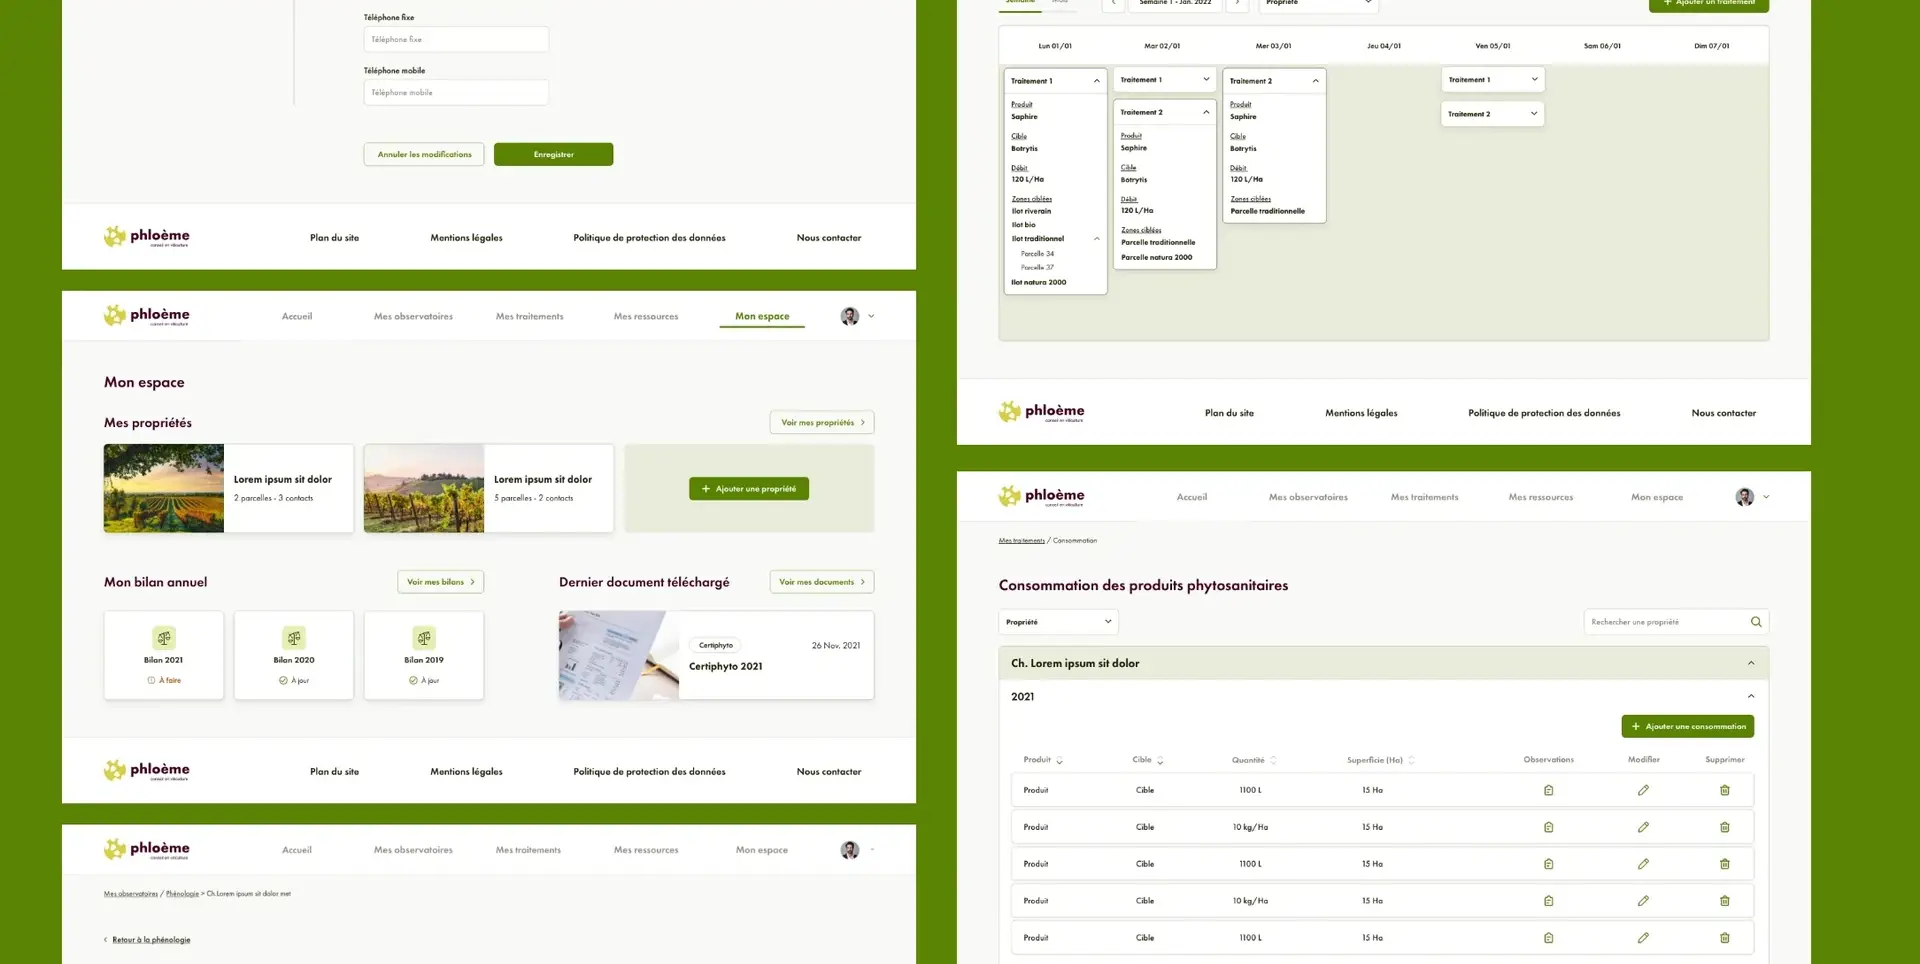Click the magnifier icon in property search
1920x964 pixels.
(x=1756, y=622)
